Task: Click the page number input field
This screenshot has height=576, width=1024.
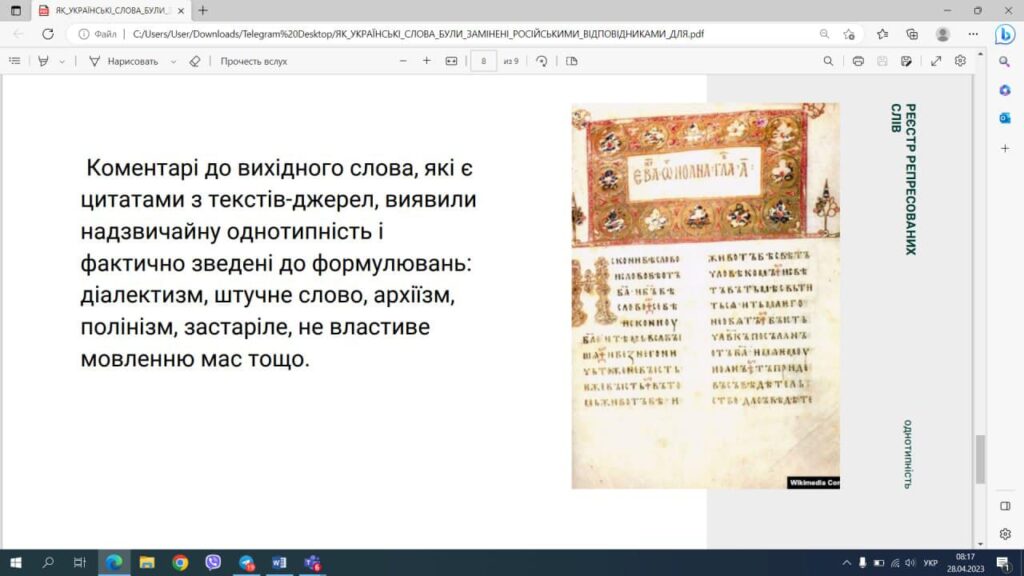Action: [484, 61]
